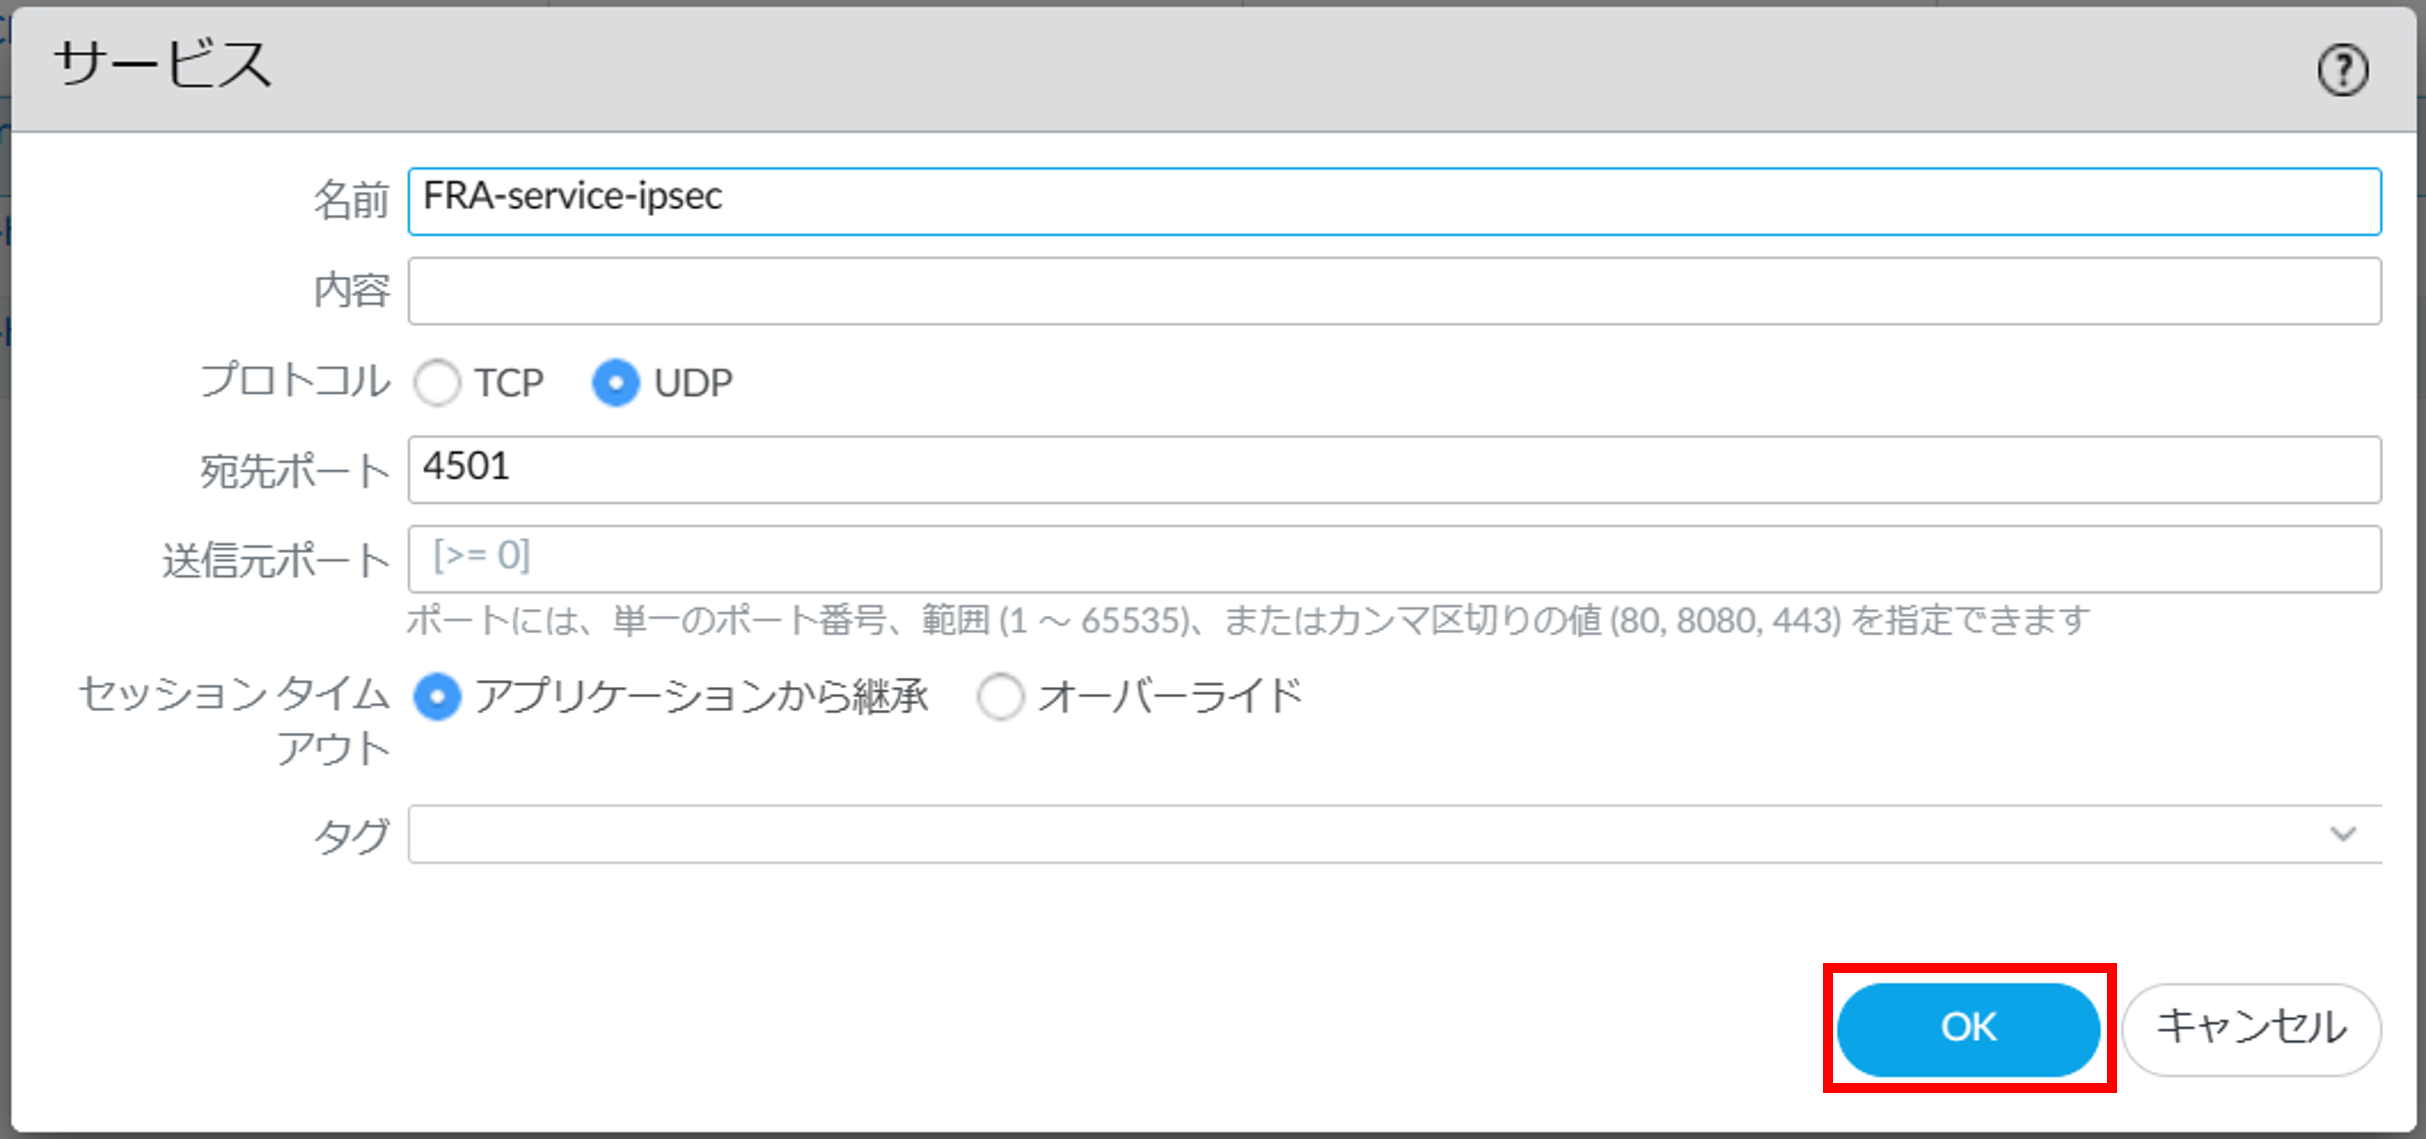This screenshot has height=1139, width=2426.
Task: Focus the 名前 field containing FRA-service-ipsec
Action: (x=1394, y=201)
